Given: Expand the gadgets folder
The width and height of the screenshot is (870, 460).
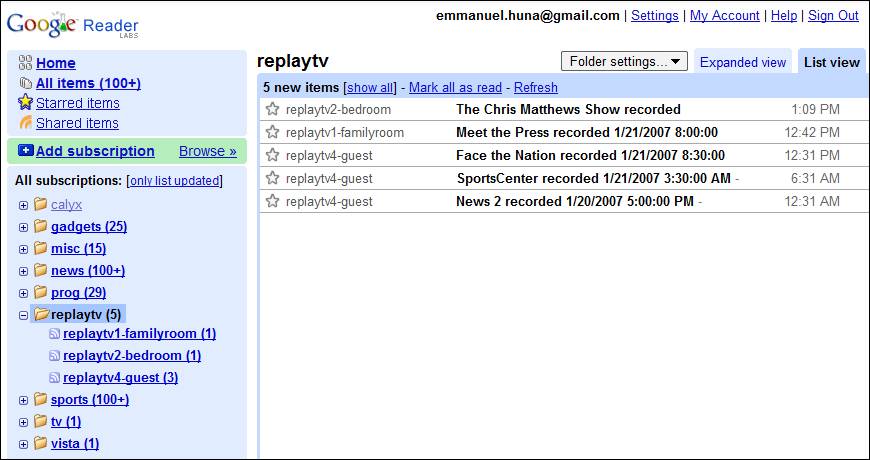Looking at the screenshot, I should [23, 227].
